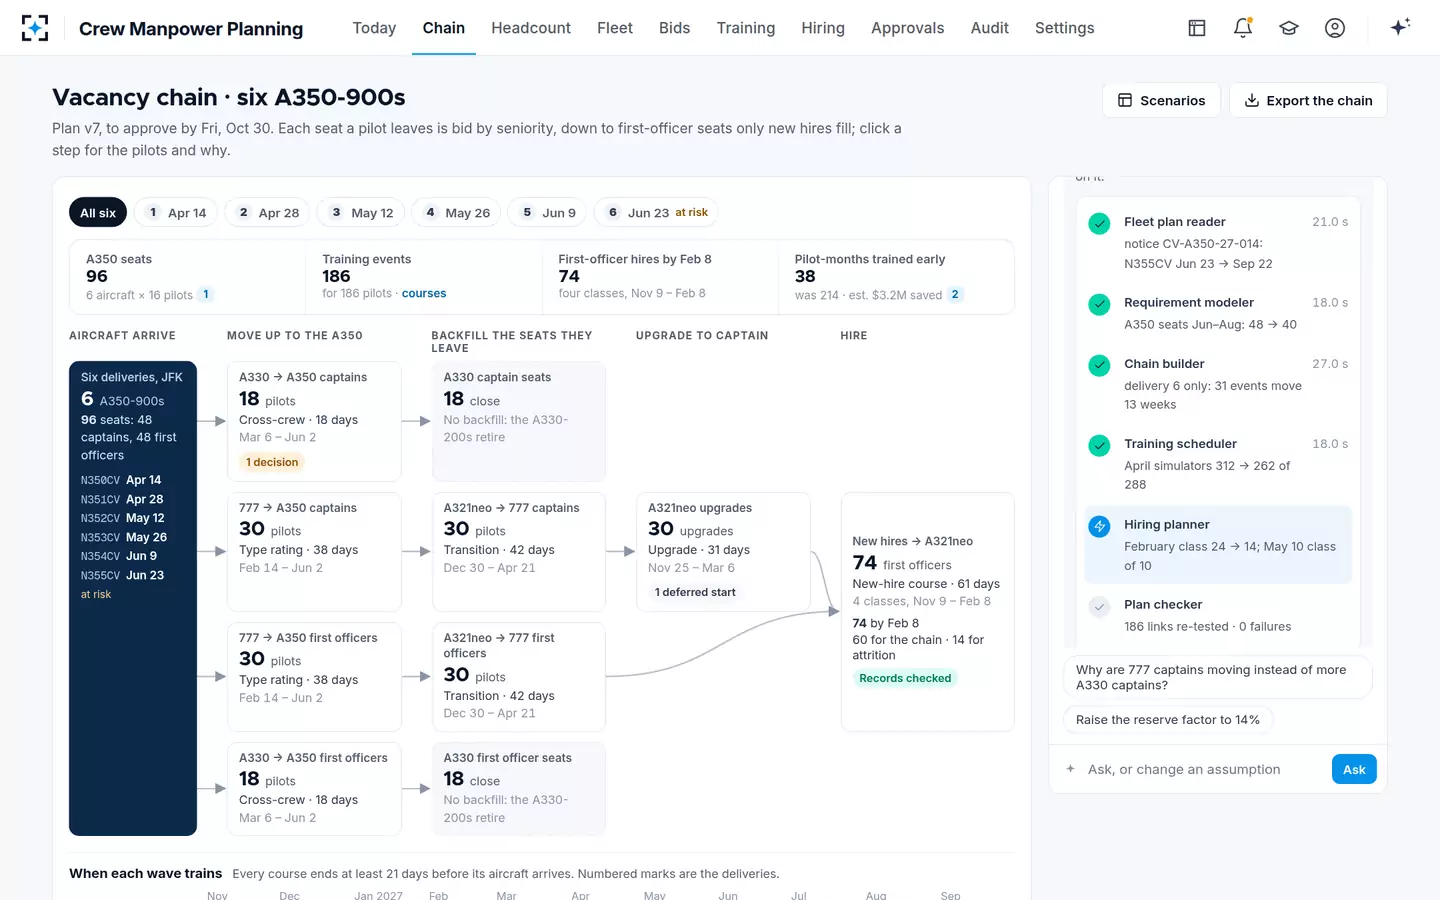This screenshot has height=900, width=1440.
Task: Switch to the Headcount tab
Action: [x=531, y=28]
